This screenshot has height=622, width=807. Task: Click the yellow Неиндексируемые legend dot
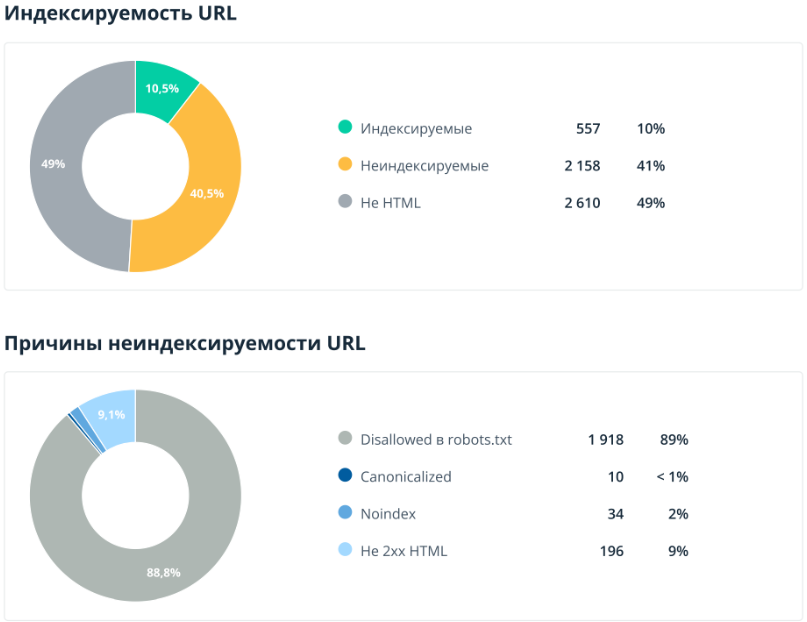click(x=345, y=165)
